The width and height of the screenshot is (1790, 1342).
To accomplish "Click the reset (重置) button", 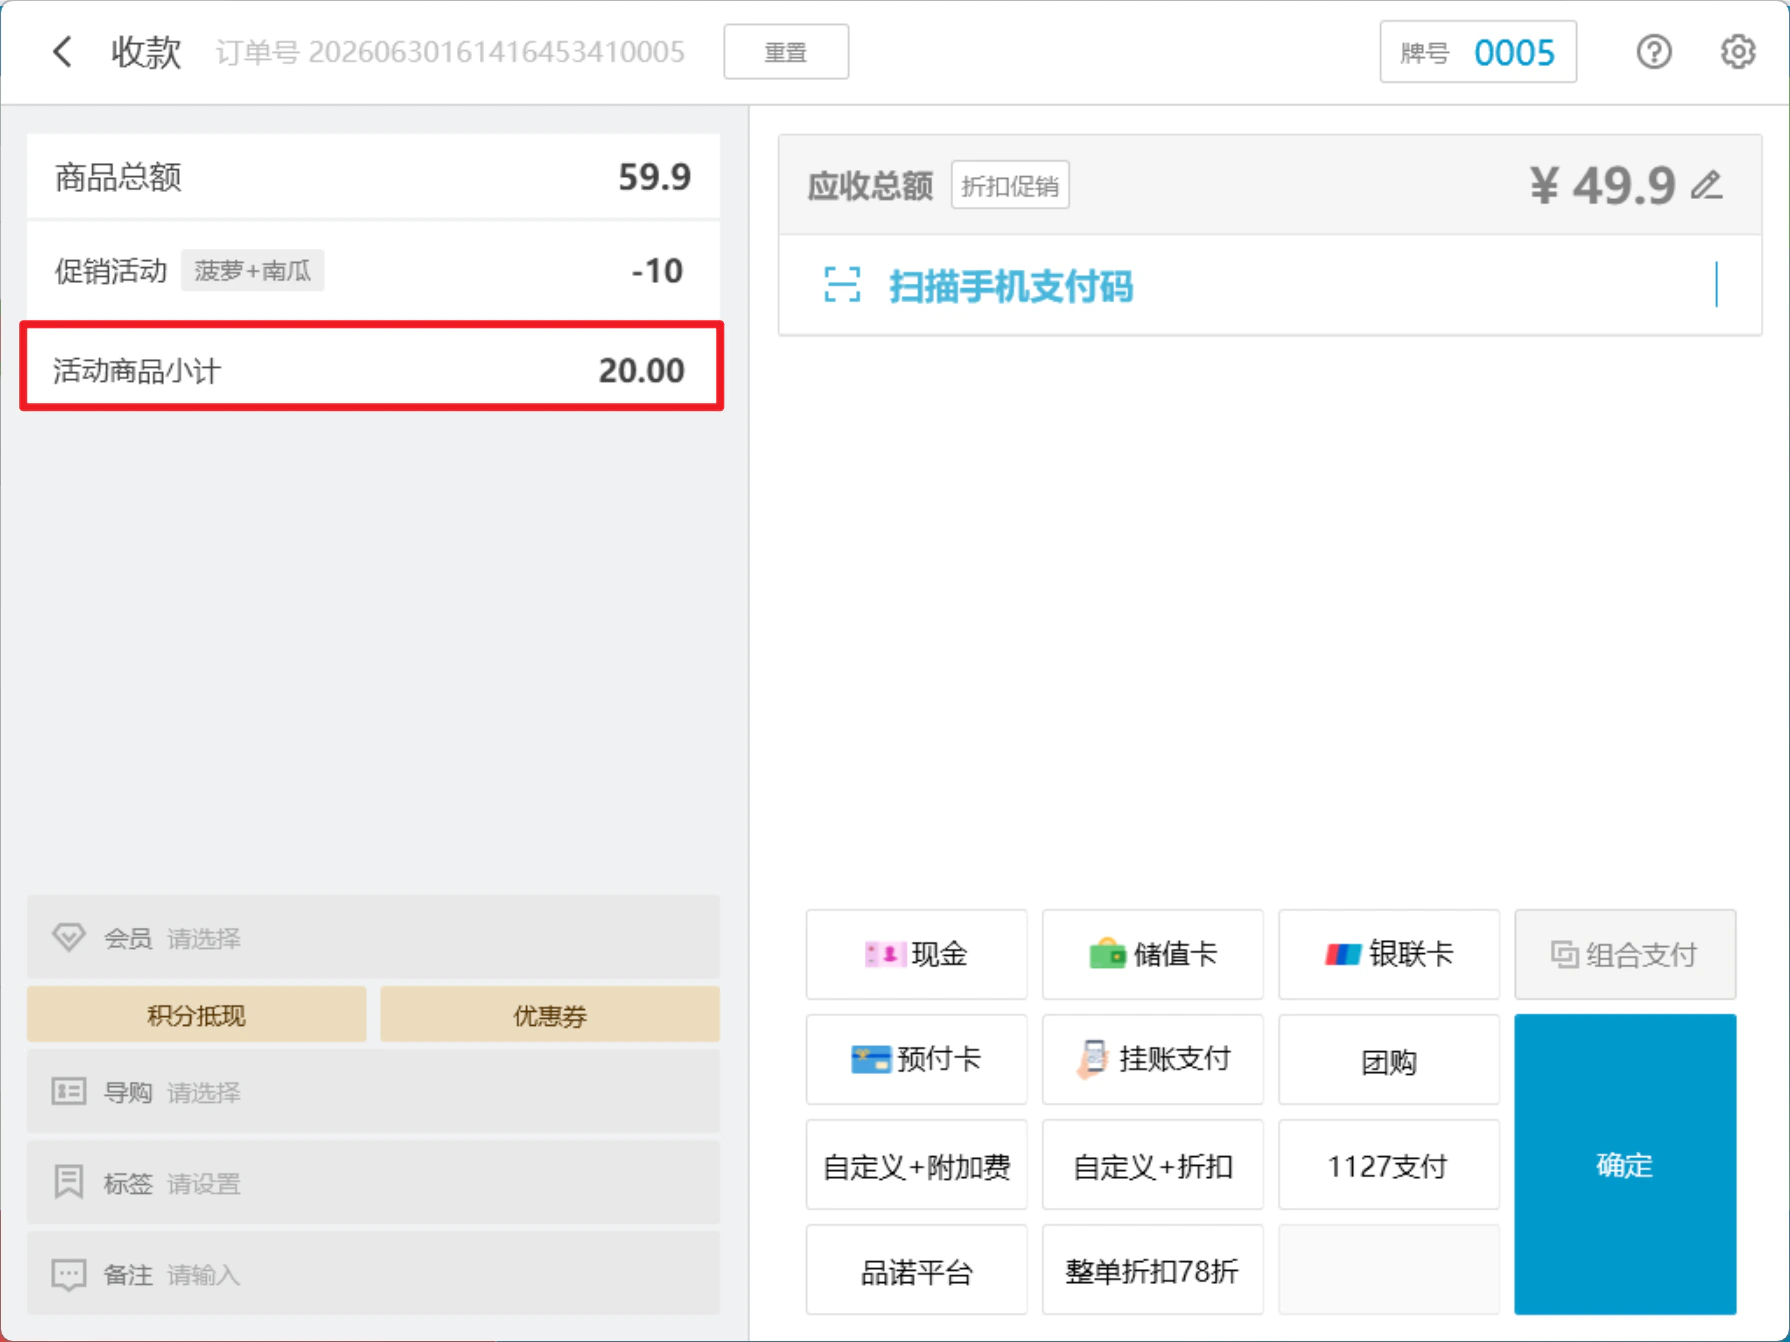I will (x=786, y=52).
